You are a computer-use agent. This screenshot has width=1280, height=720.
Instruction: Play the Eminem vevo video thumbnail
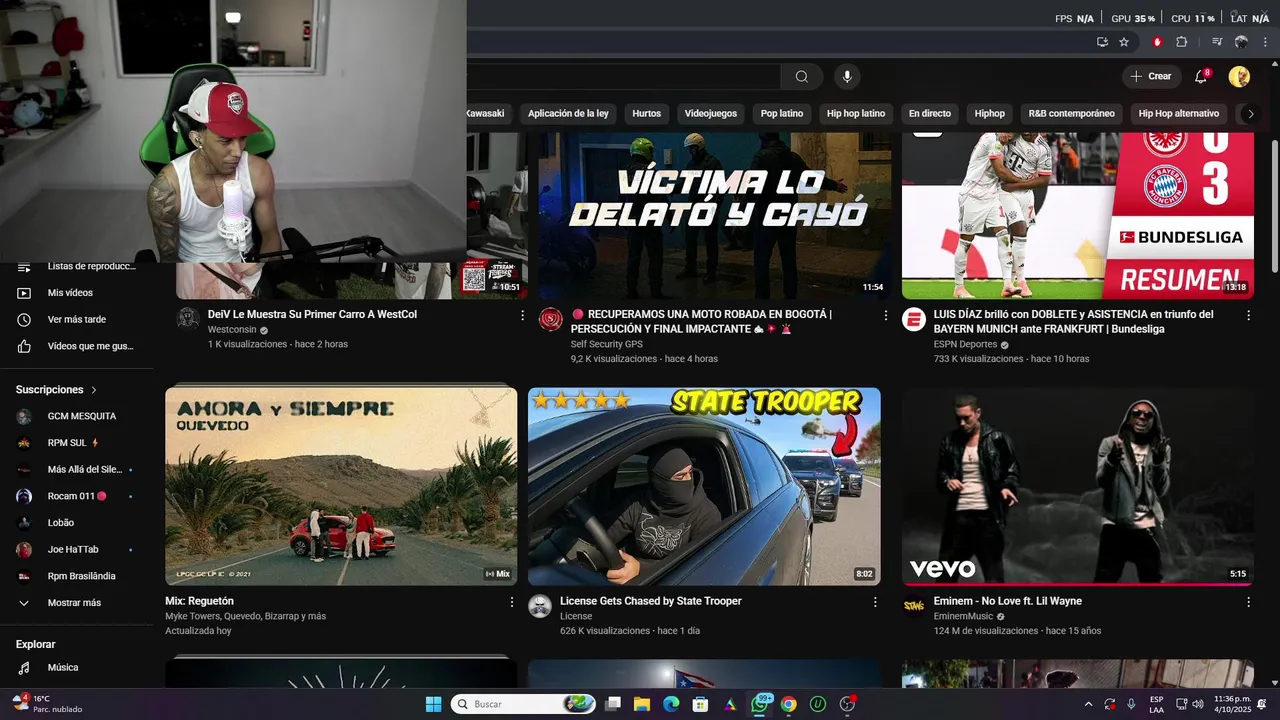[x=1078, y=486]
